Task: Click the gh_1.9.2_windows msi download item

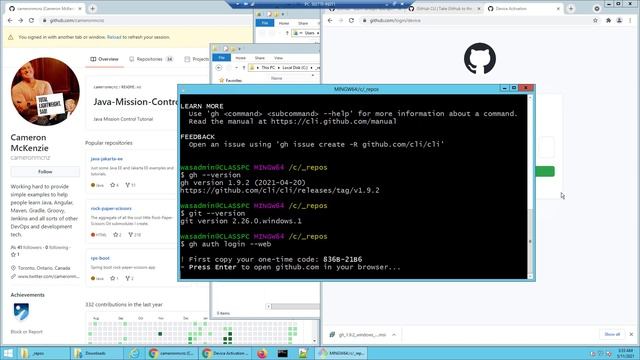Action: click(358, 335)
